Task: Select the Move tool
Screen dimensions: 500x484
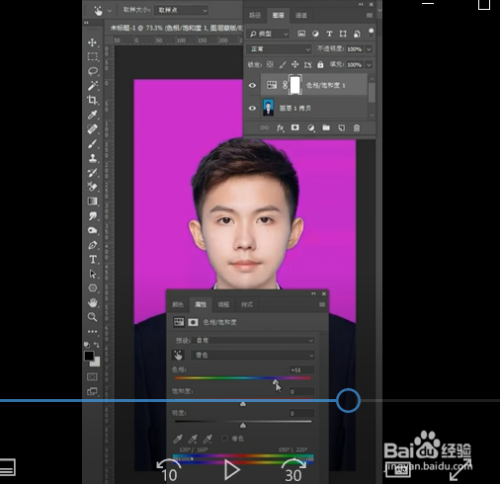Action: click(92, 42)
